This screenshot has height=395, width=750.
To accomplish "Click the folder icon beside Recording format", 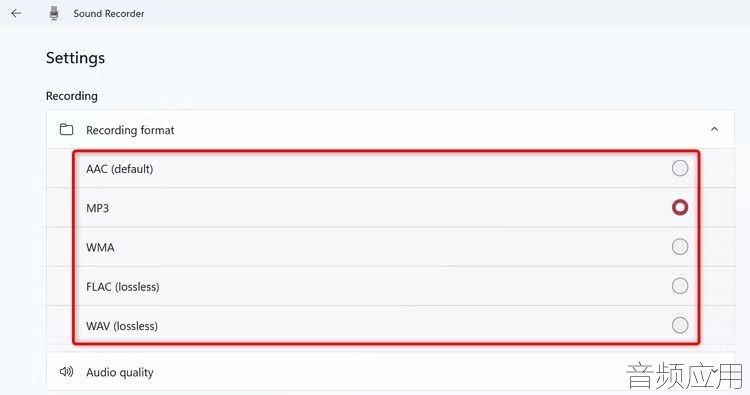I will tap(66, 129).
